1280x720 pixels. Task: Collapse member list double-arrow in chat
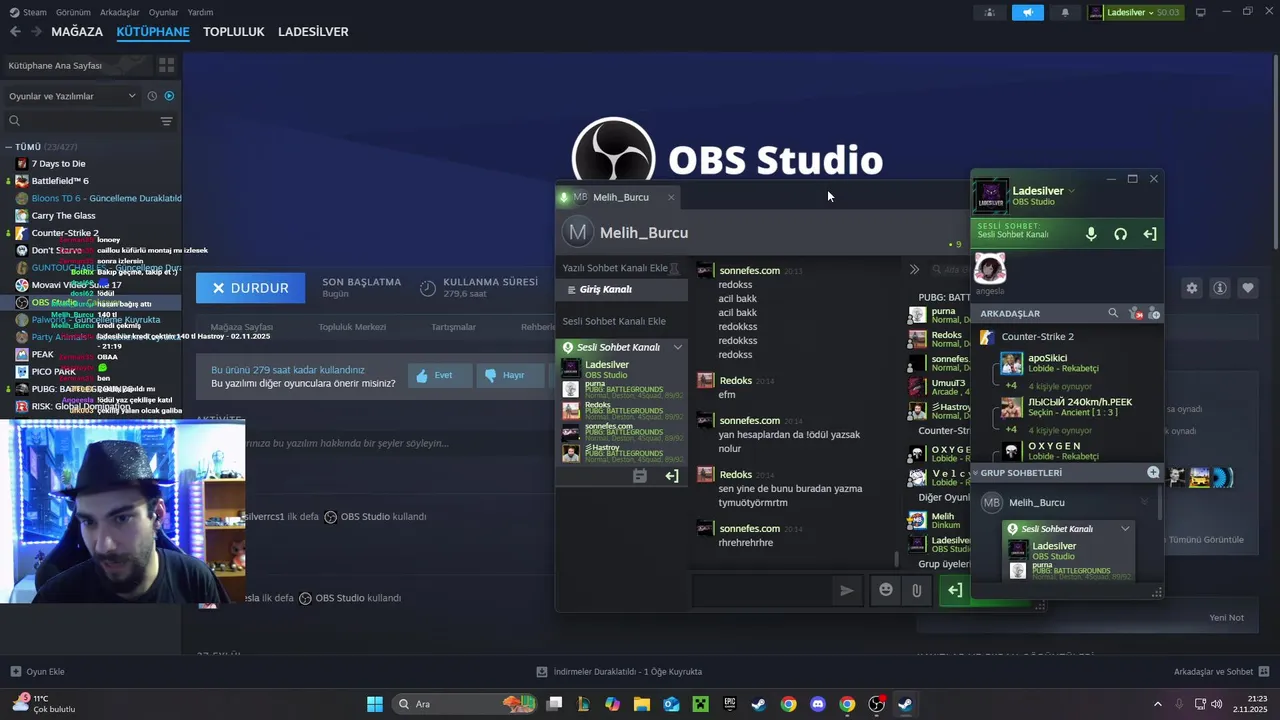pyautogui.click(x=914, y=269)
